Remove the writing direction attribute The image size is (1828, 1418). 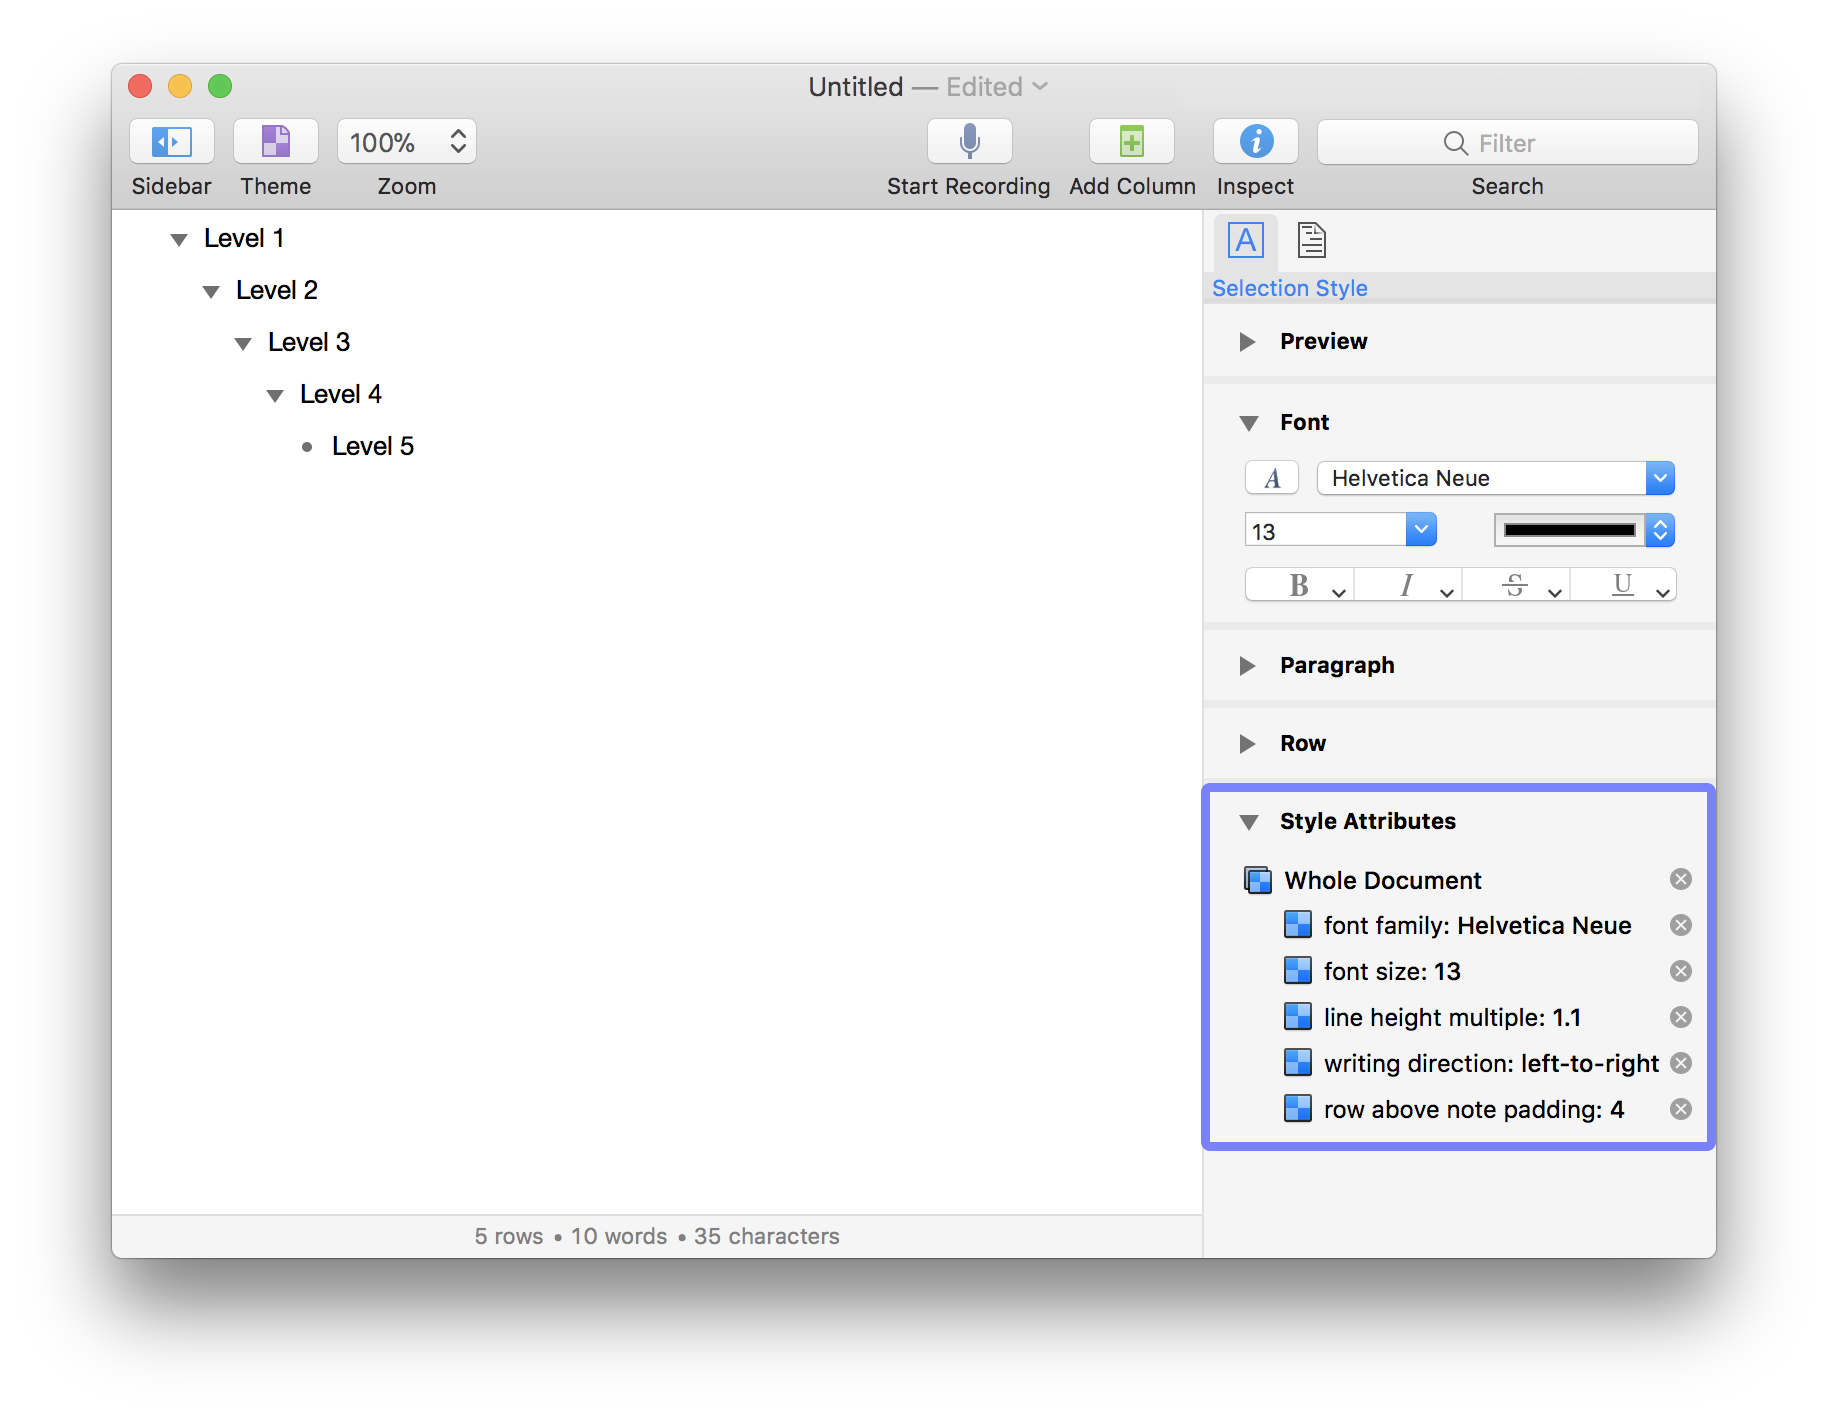pos(1681,1063)
